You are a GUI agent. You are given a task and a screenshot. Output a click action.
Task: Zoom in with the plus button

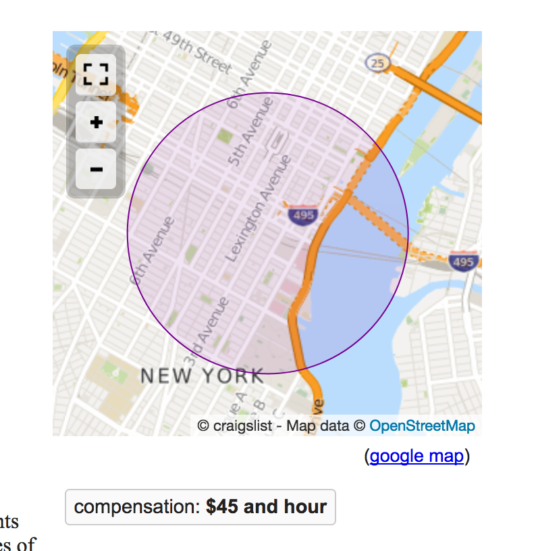click(x=96, y=122)
